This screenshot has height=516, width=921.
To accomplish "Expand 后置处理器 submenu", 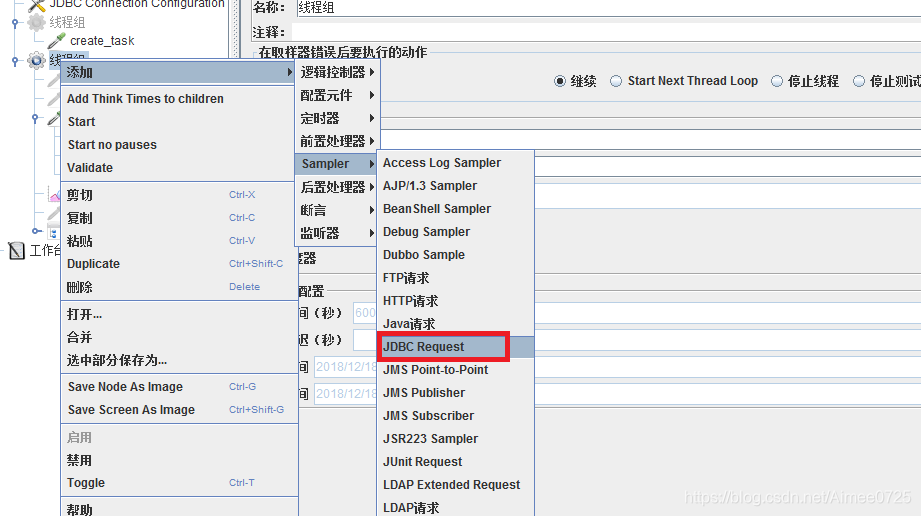I will pyautogui.click(x=337, y=187).
